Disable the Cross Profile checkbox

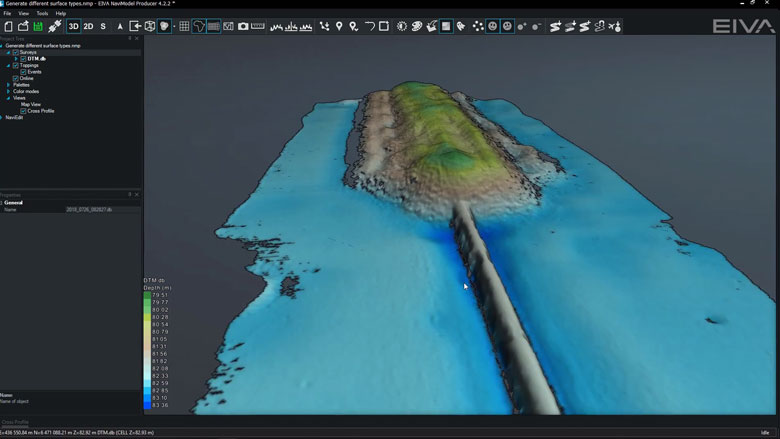tap(23, 111)
